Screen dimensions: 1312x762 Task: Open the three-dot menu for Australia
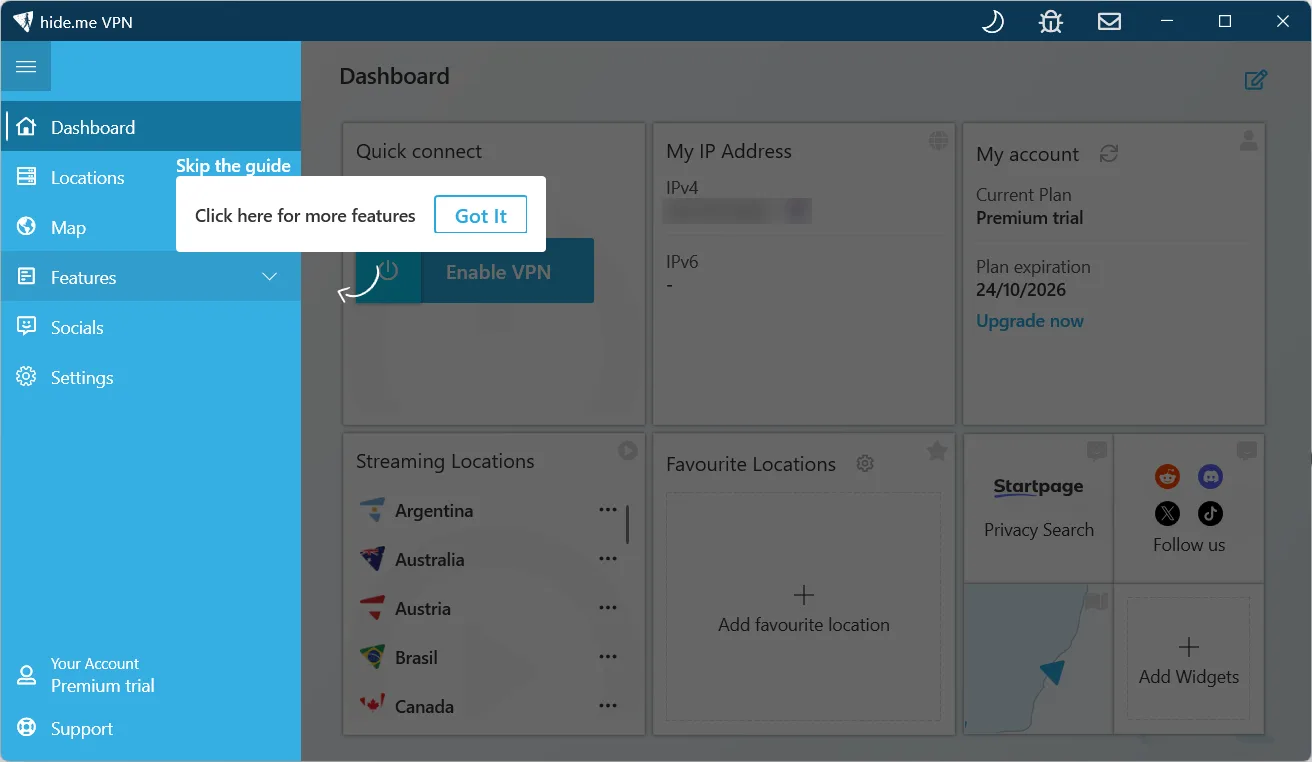(608, 559)
